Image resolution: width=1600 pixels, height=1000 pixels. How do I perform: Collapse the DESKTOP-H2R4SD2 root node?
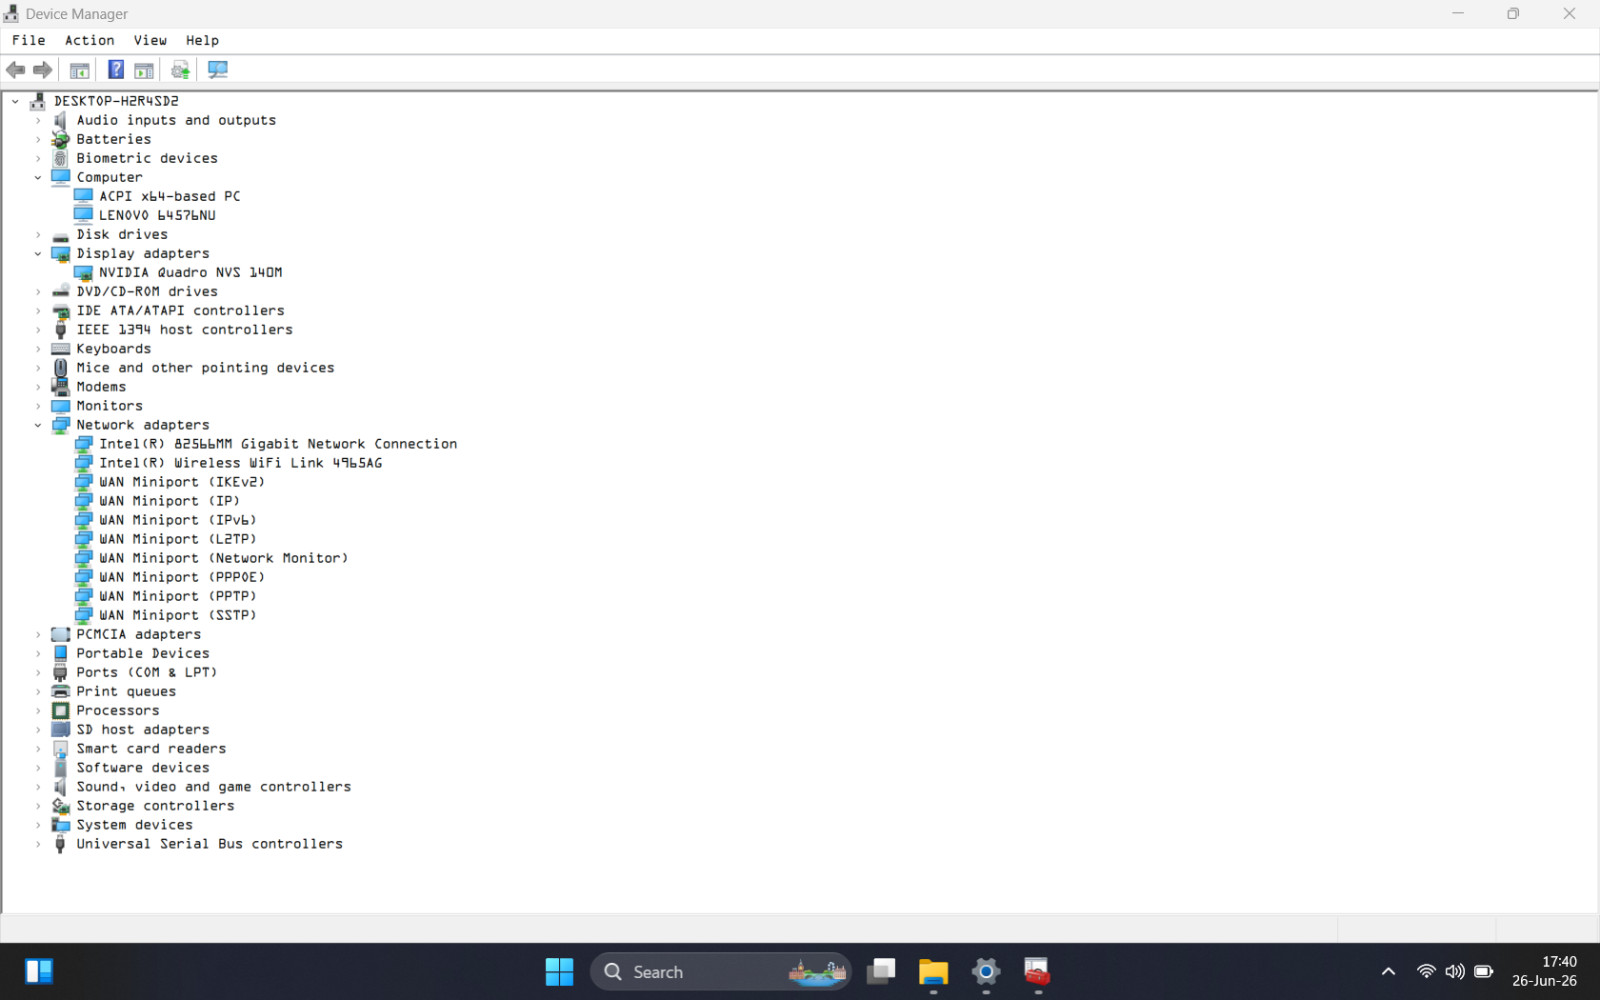[x=15, y=101]
